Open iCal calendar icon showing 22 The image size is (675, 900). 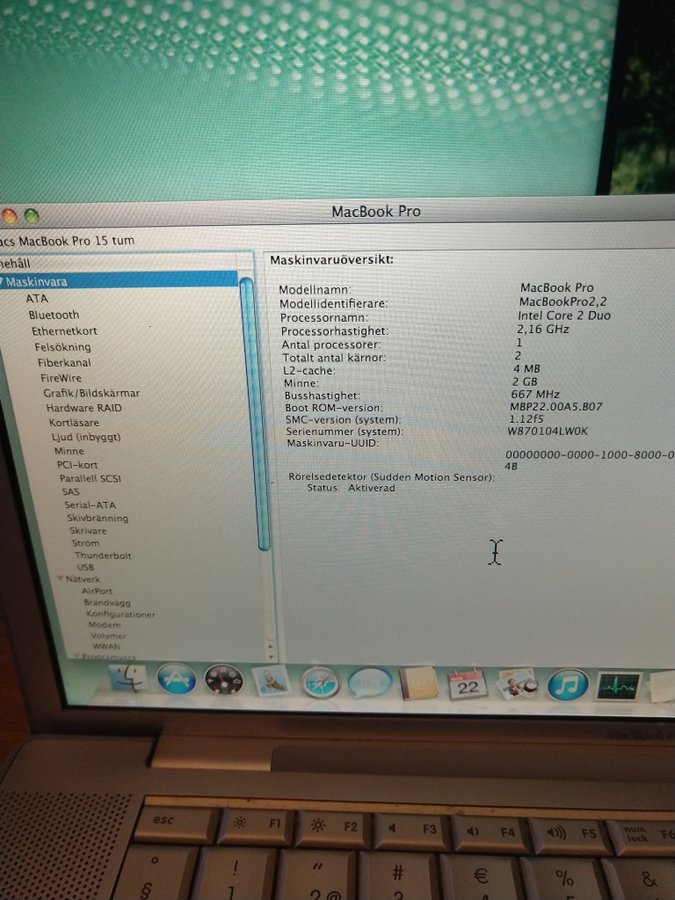pos(467,685)
